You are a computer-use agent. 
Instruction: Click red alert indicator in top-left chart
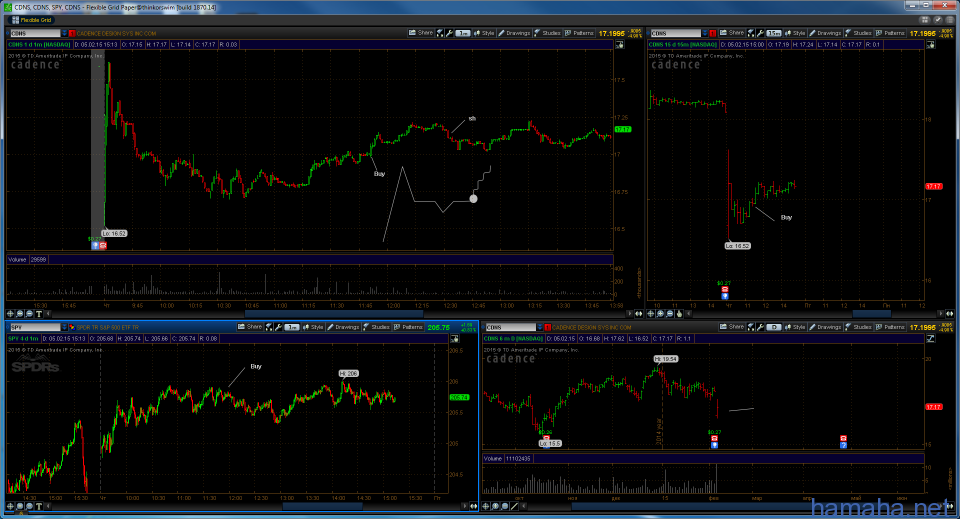coord(72,33)
